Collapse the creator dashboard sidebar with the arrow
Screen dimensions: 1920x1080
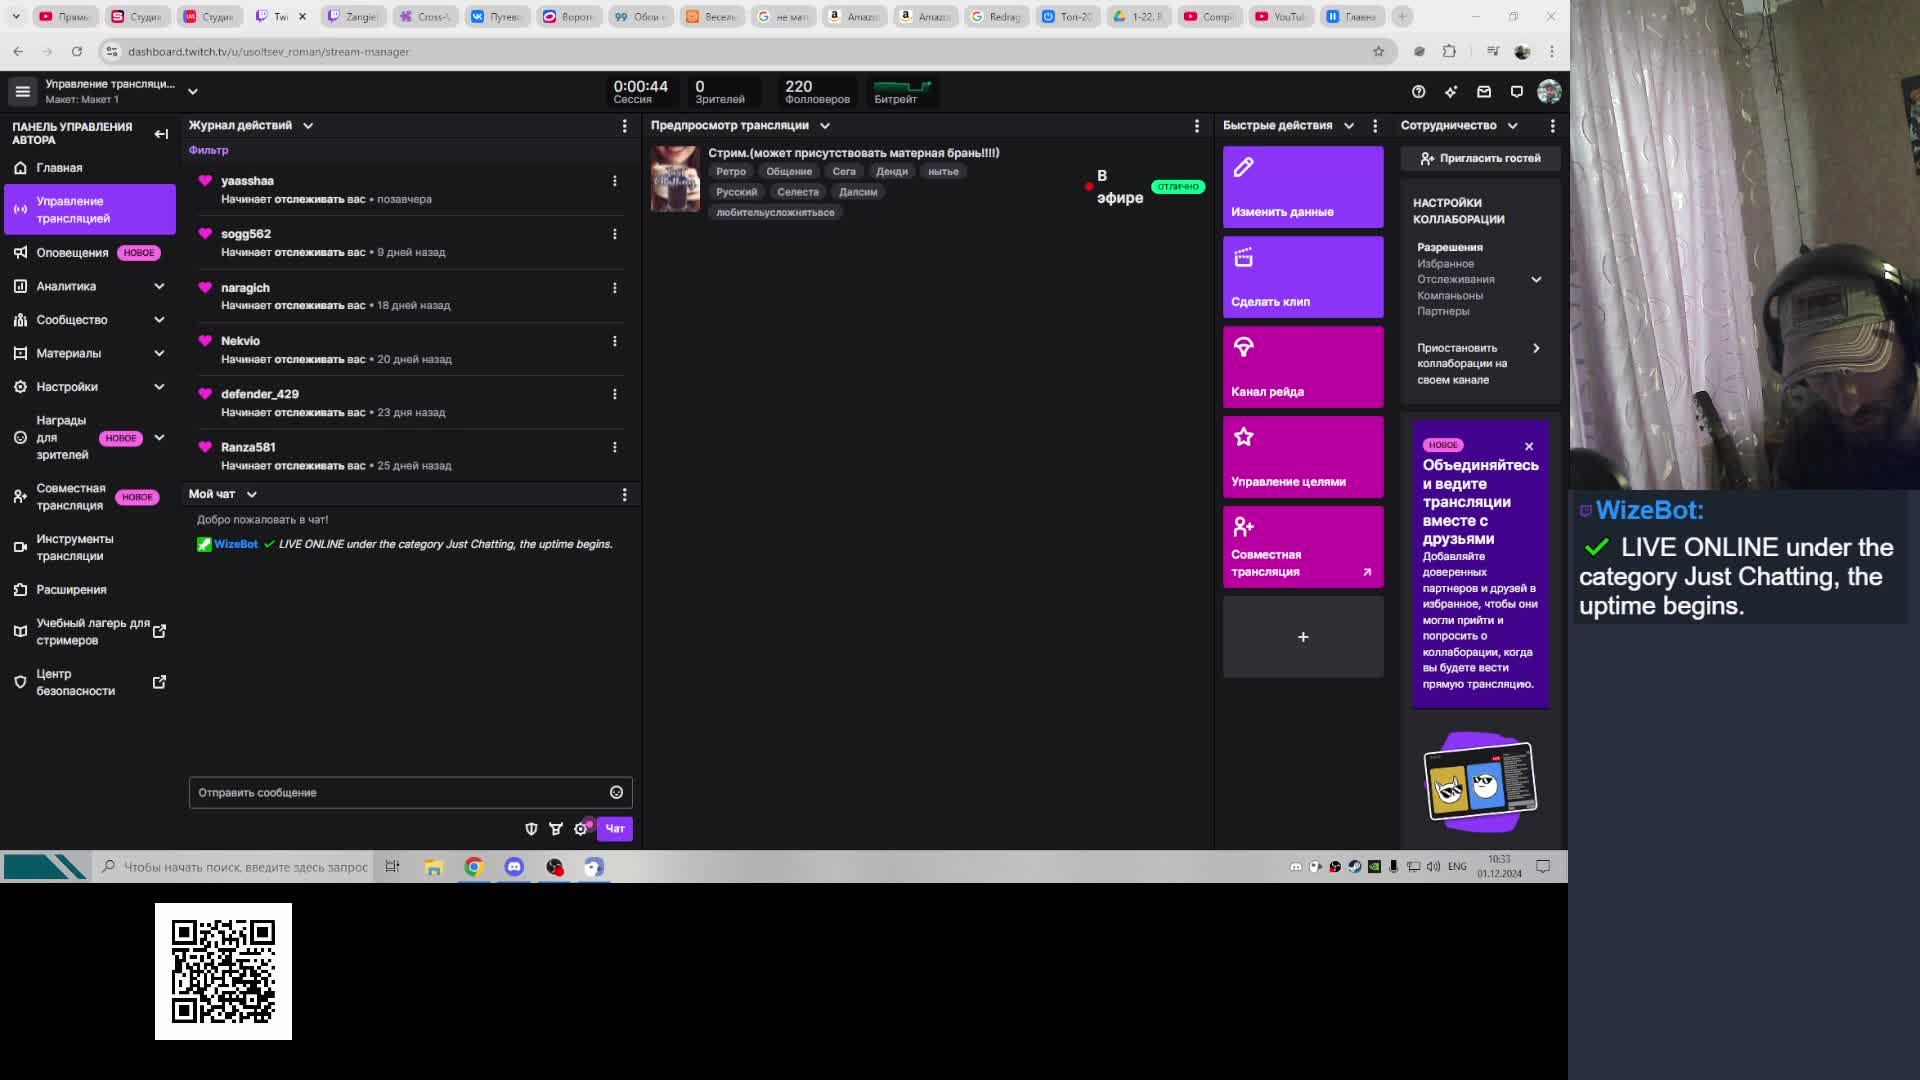click(161, 134)
